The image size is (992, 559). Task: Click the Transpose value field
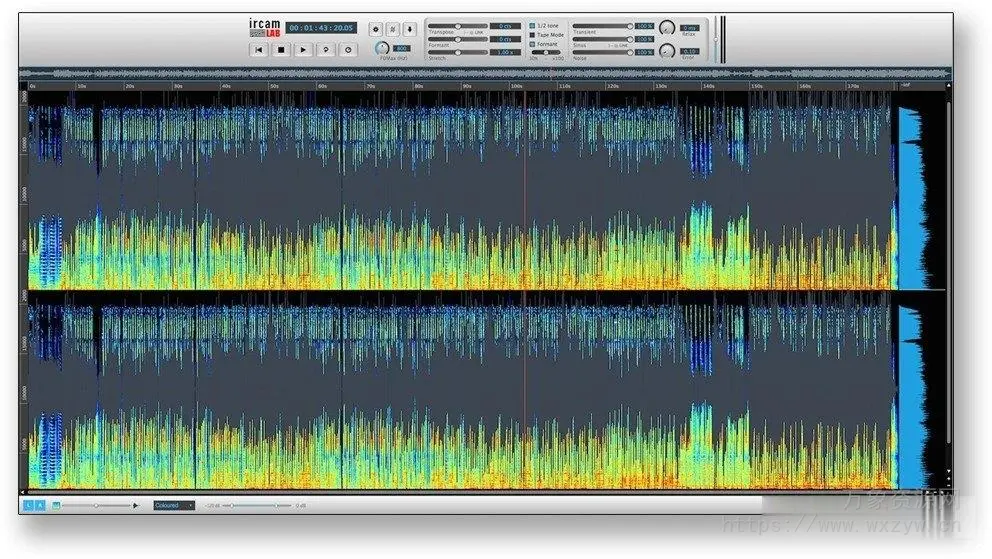coord(505,26)
